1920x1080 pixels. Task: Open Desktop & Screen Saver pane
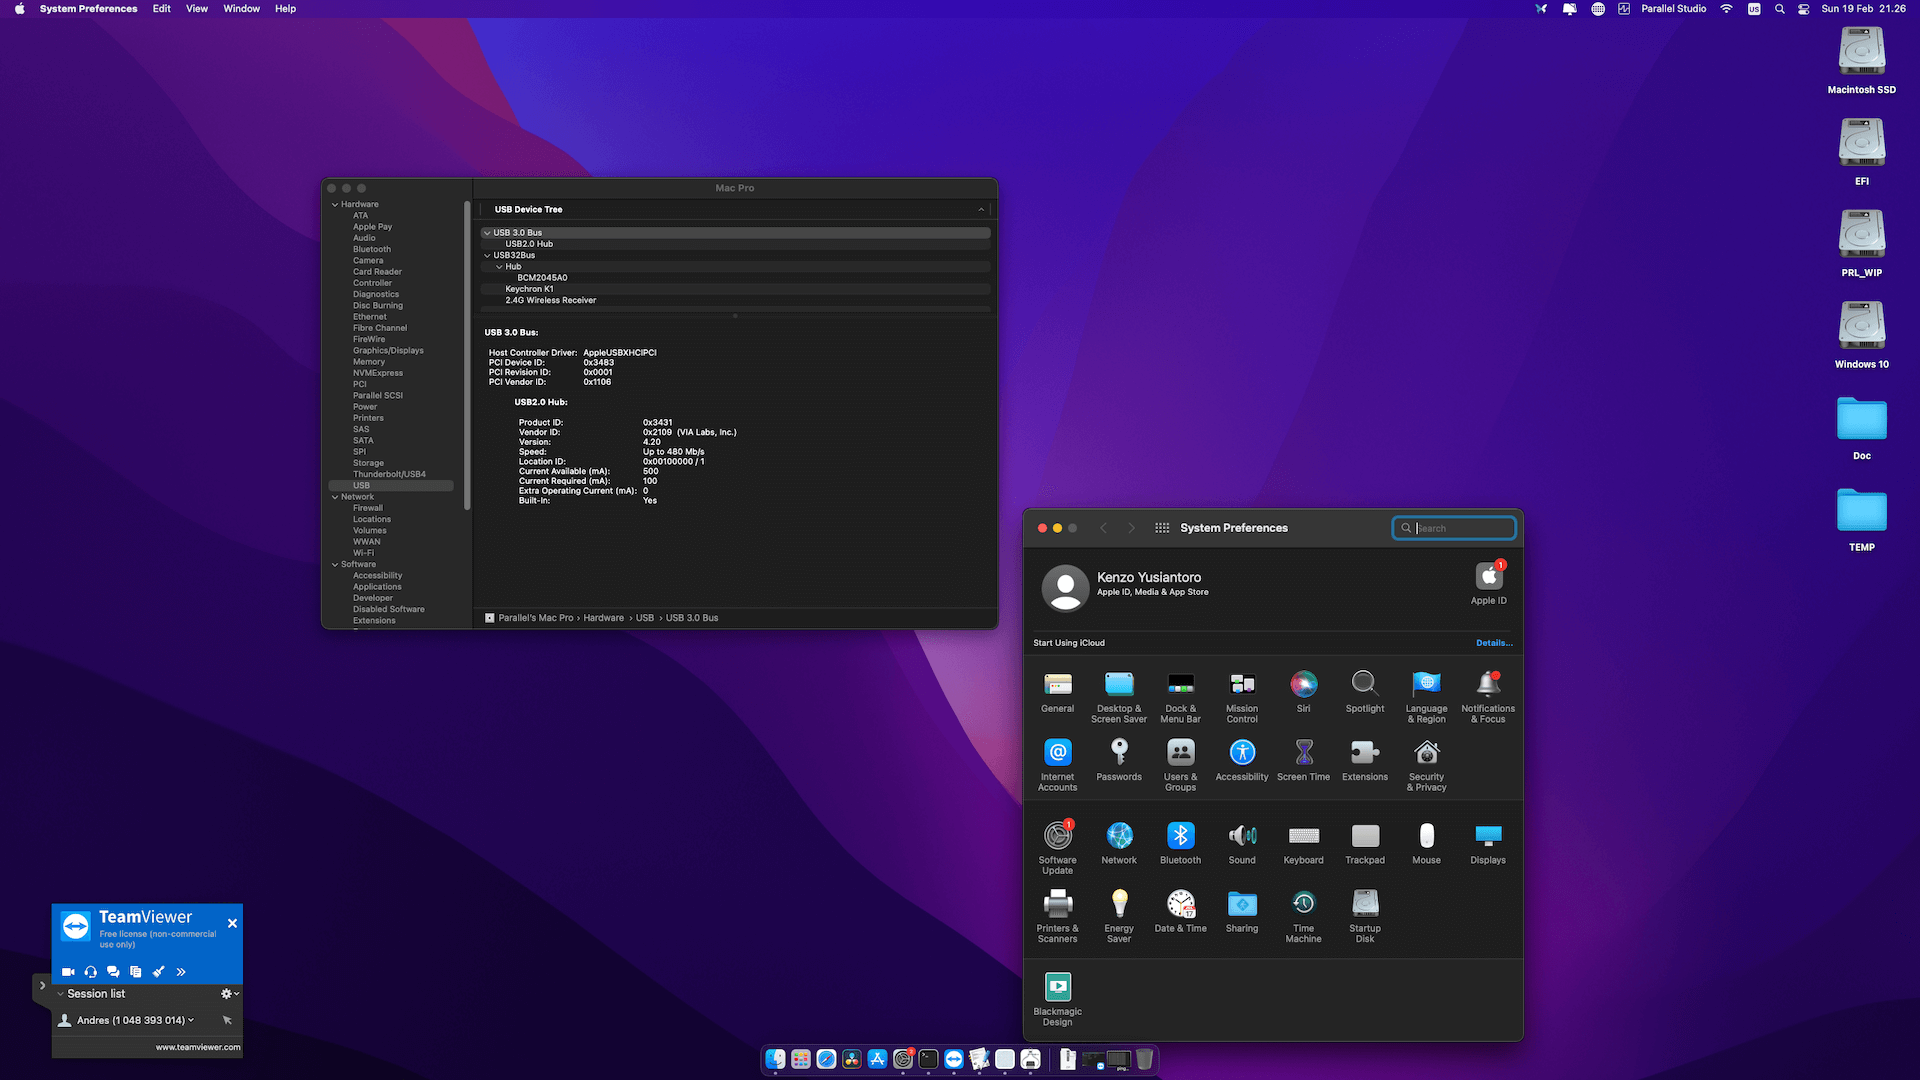(x=1119, y=697)
